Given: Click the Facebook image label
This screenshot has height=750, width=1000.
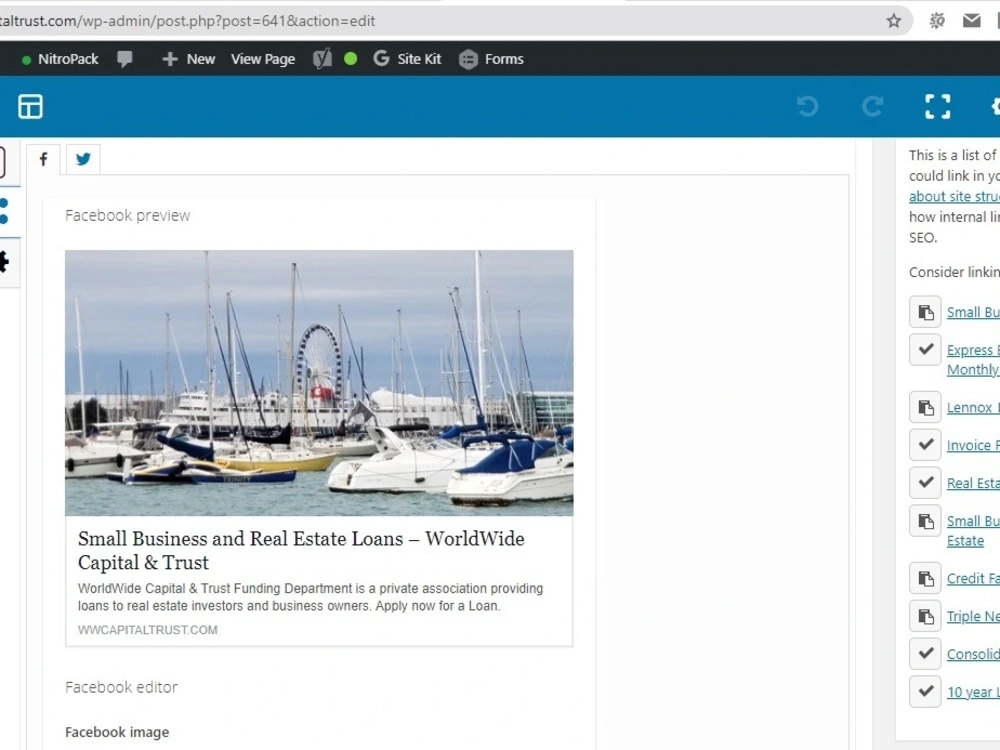Looking at the screenshot, I should [117, 732].
